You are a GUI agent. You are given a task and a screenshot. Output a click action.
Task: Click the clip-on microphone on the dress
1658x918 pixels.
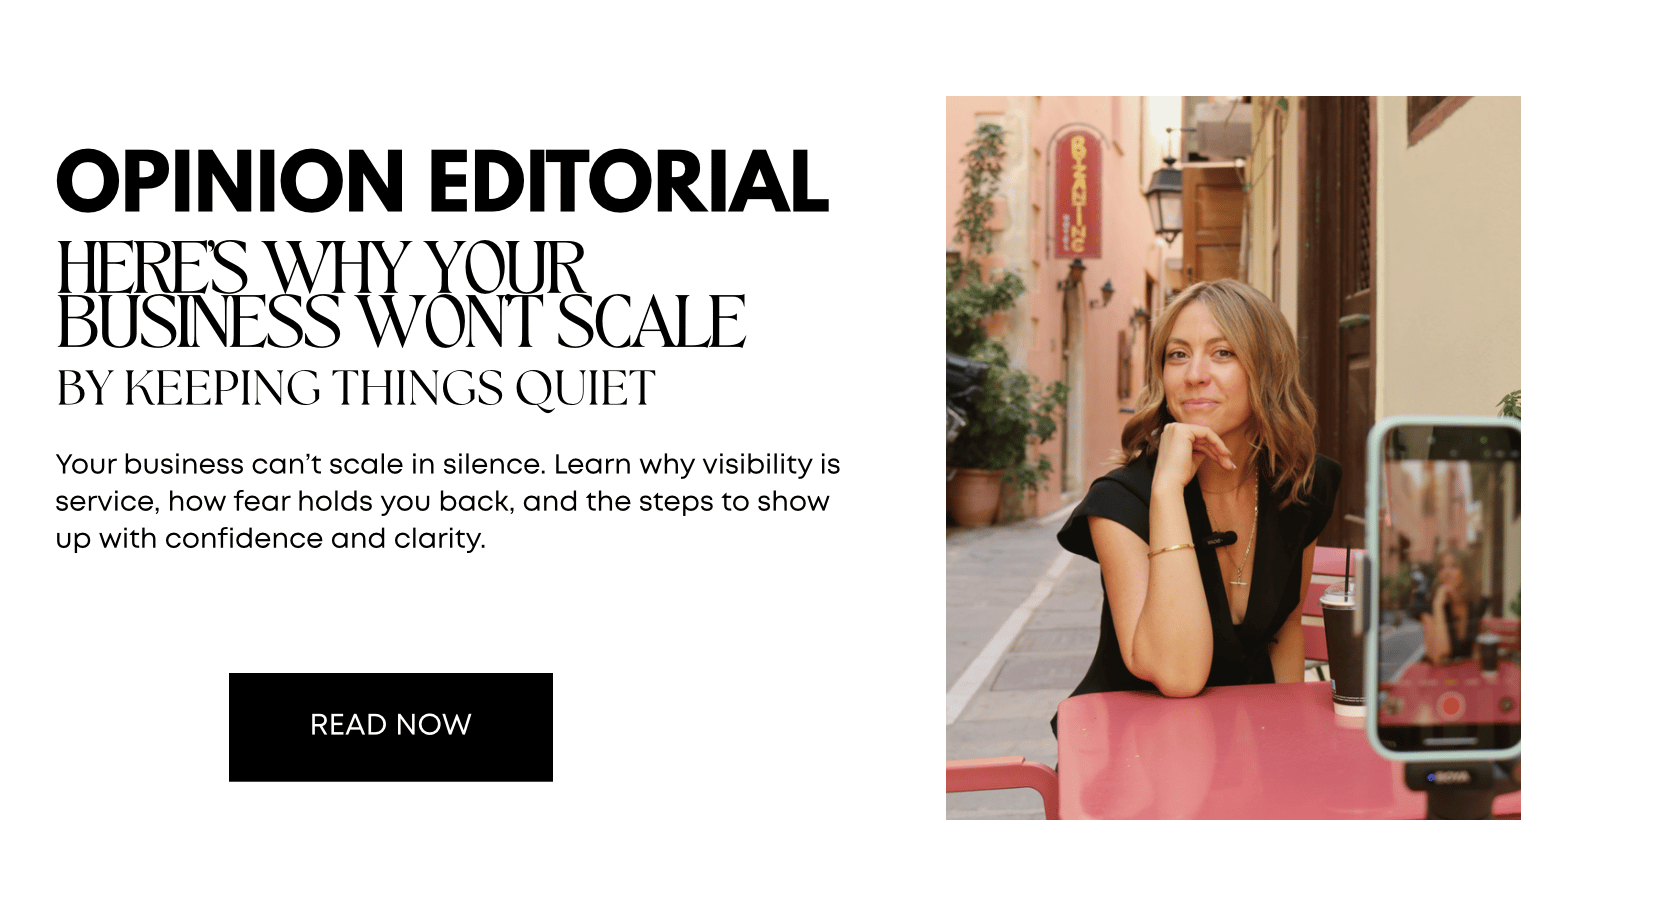point(1221,540)
